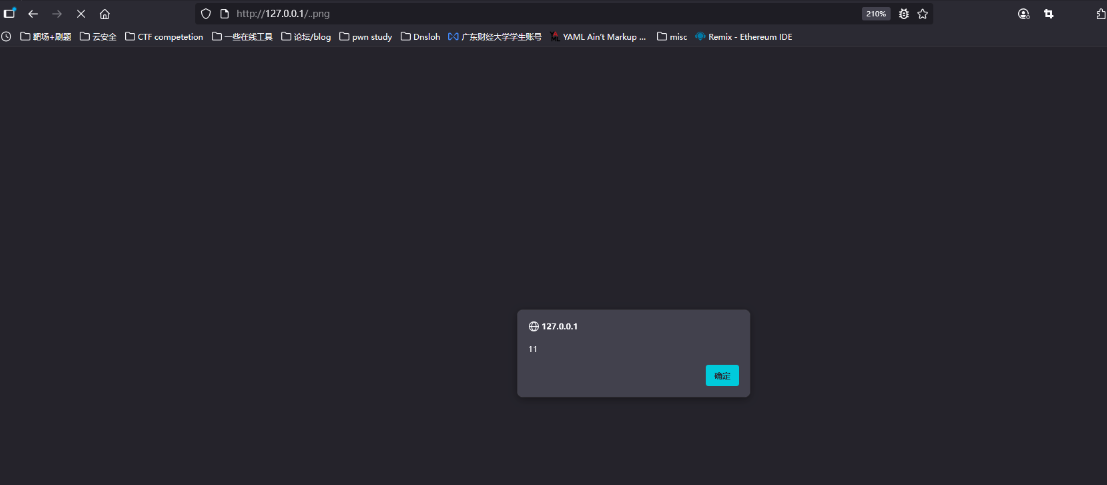1107x485 pixels.
Task: Open the 云安全 bookmark folder
Action: coord(98,37)
